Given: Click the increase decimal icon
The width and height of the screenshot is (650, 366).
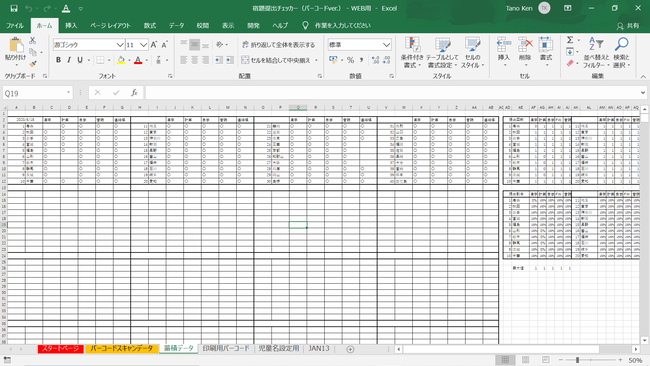Looking at the screenshot, I should [x=376, y=60].
